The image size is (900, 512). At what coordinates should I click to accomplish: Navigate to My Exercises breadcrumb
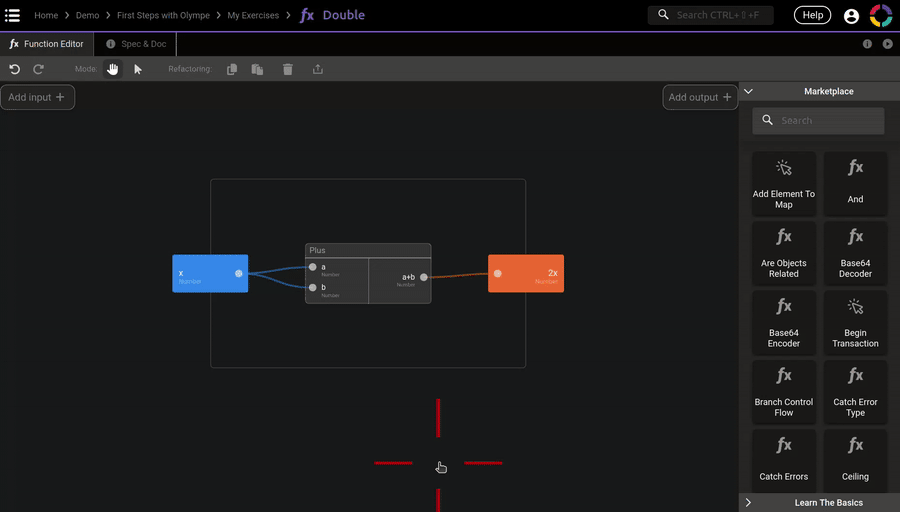[x=253, y=16]
